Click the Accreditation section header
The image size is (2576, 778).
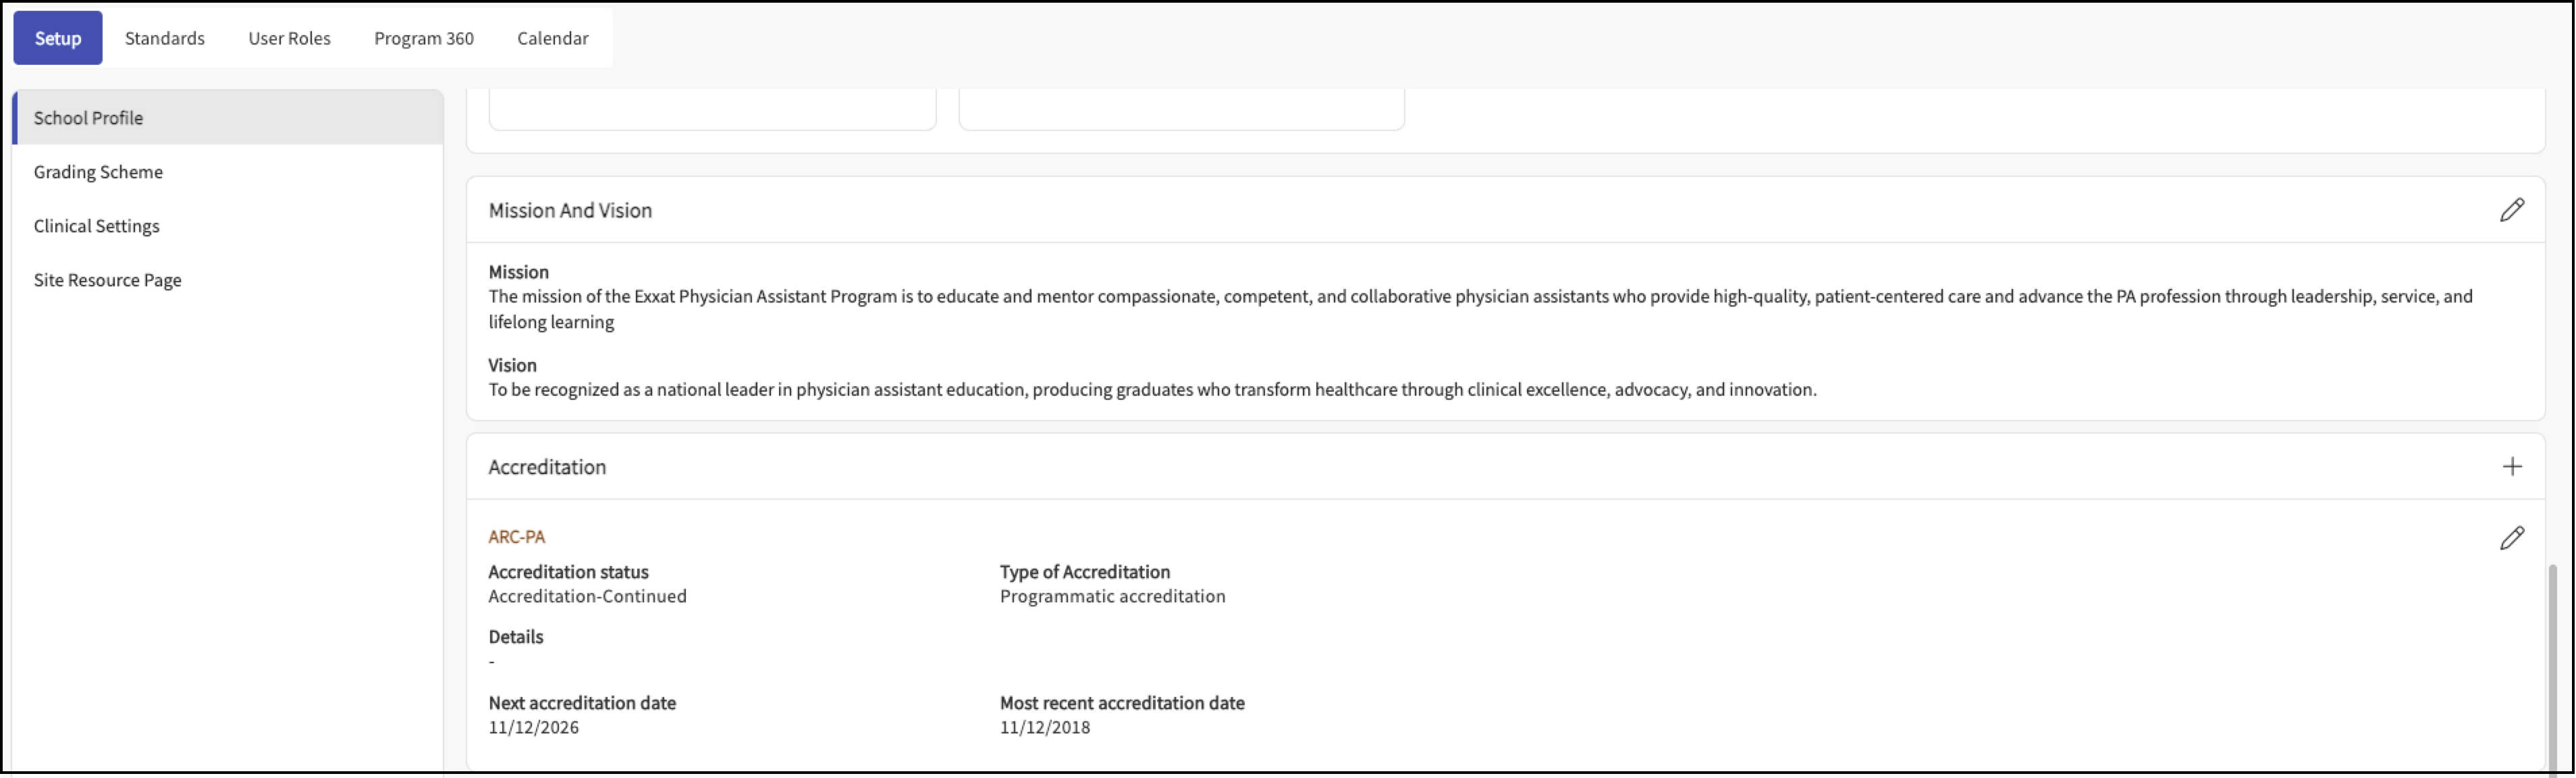point(547,467)
